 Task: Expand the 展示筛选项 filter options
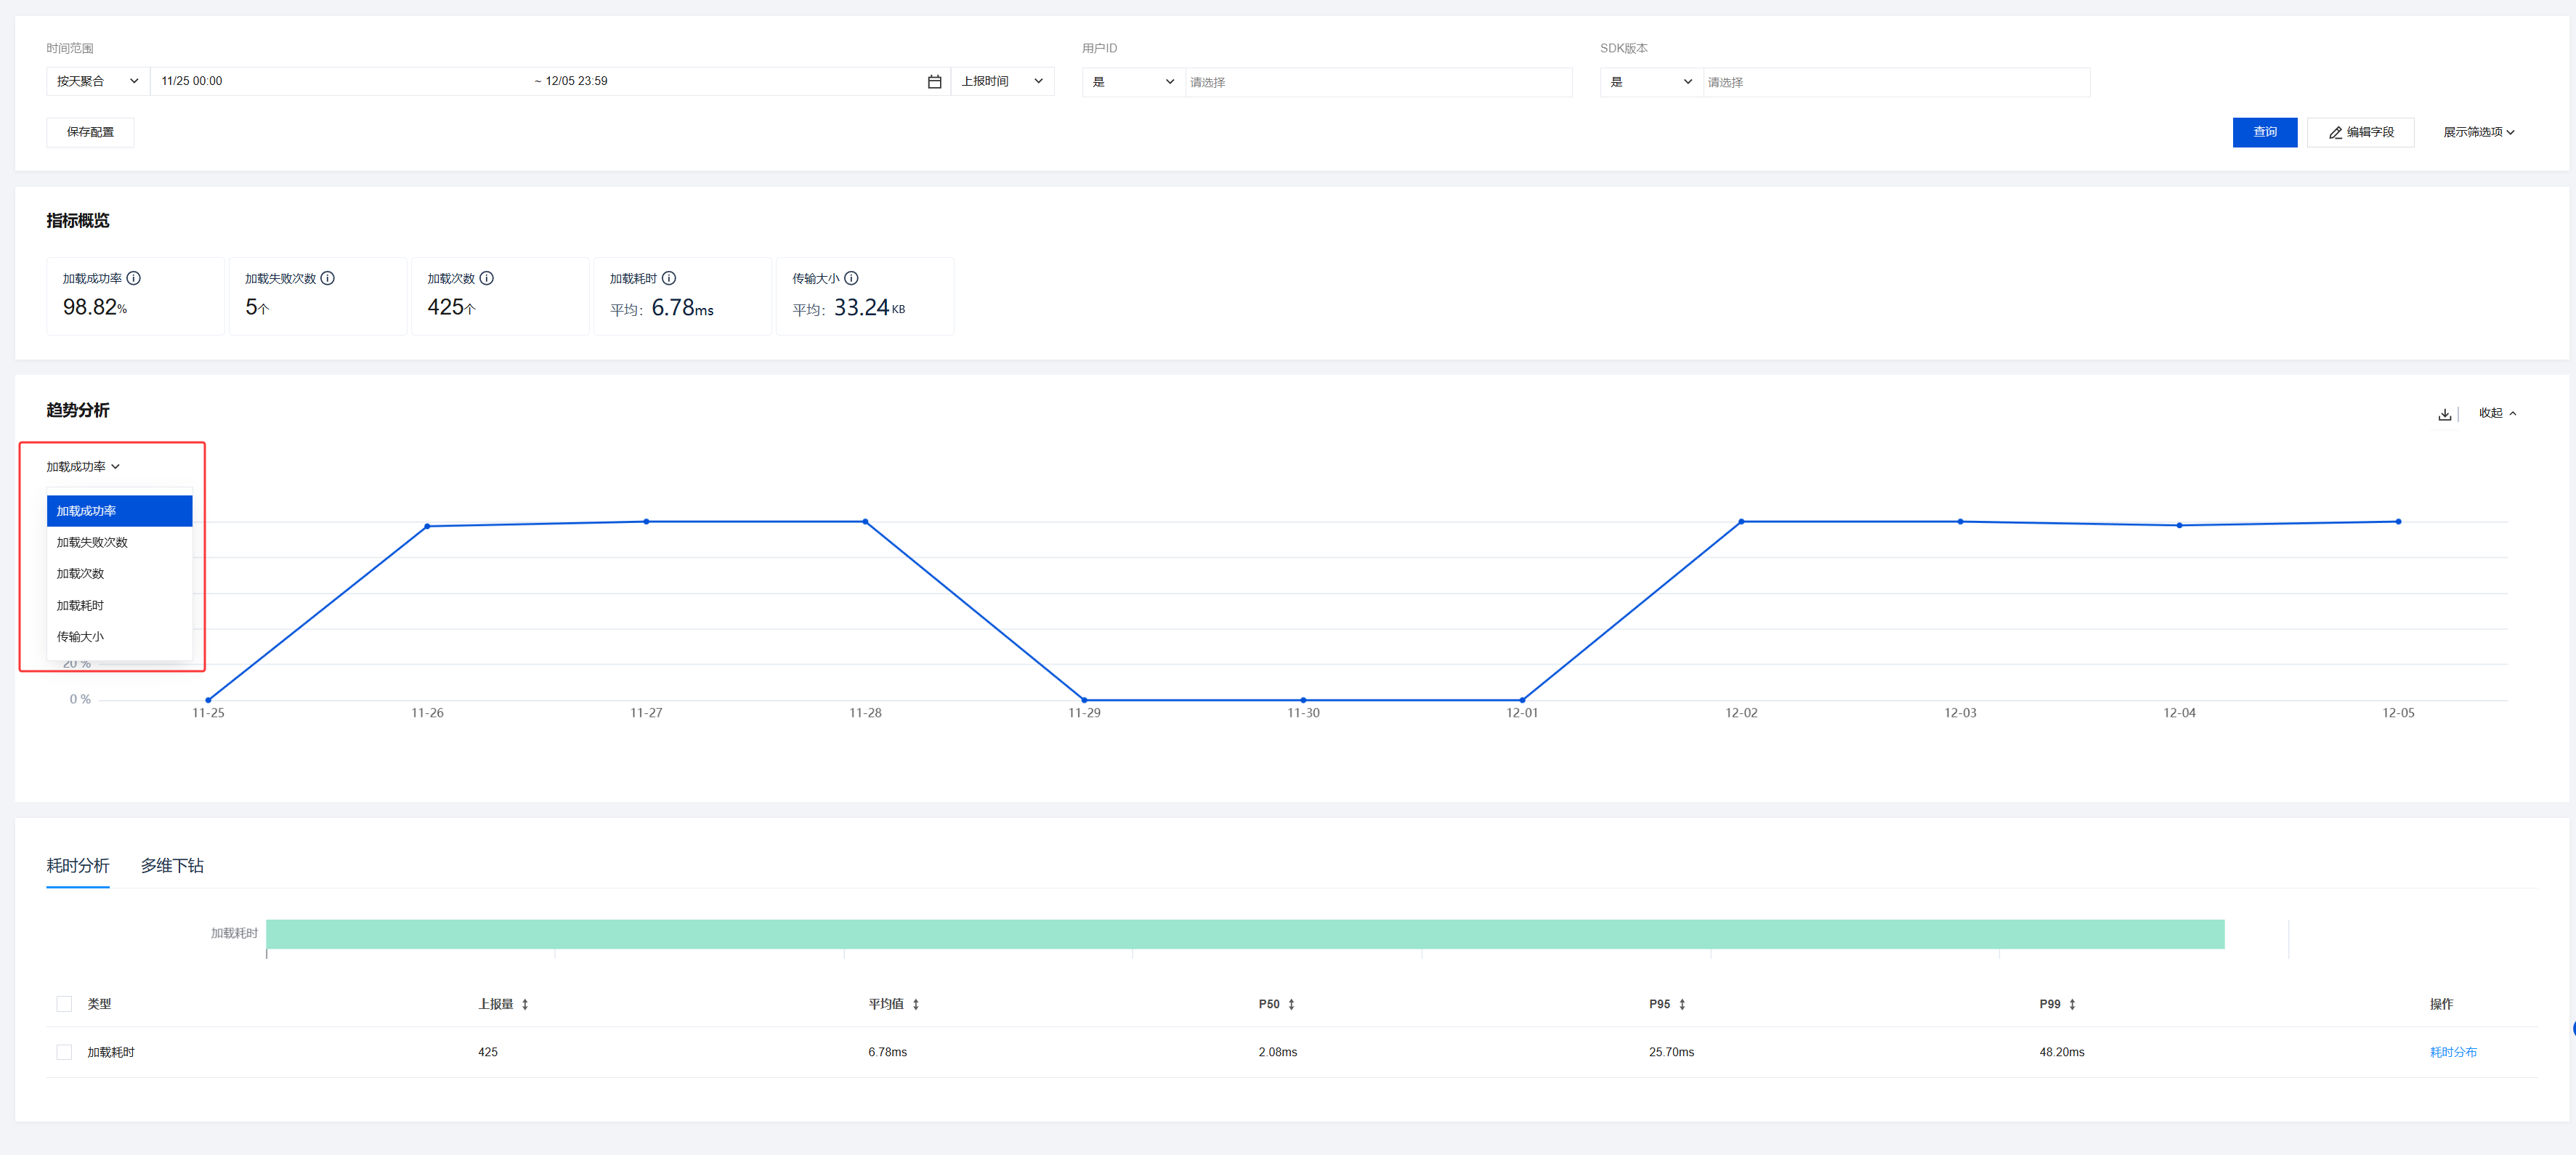pyautogui.click(x=2478, y=132)
